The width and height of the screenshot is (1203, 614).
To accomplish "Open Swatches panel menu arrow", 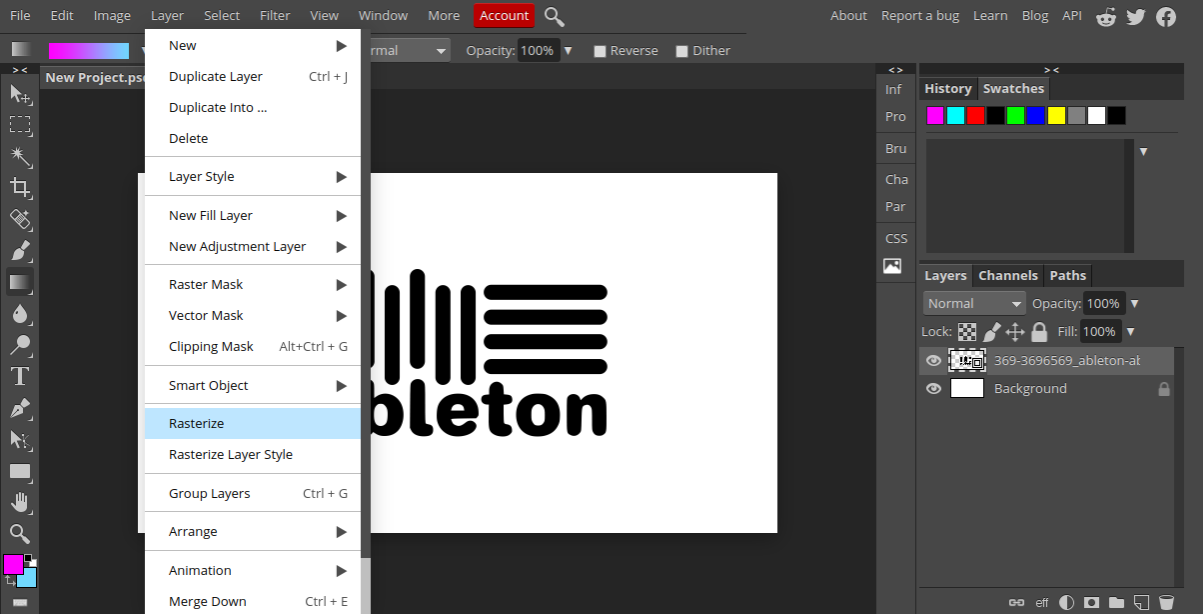I will click(x=1143, y=151).
